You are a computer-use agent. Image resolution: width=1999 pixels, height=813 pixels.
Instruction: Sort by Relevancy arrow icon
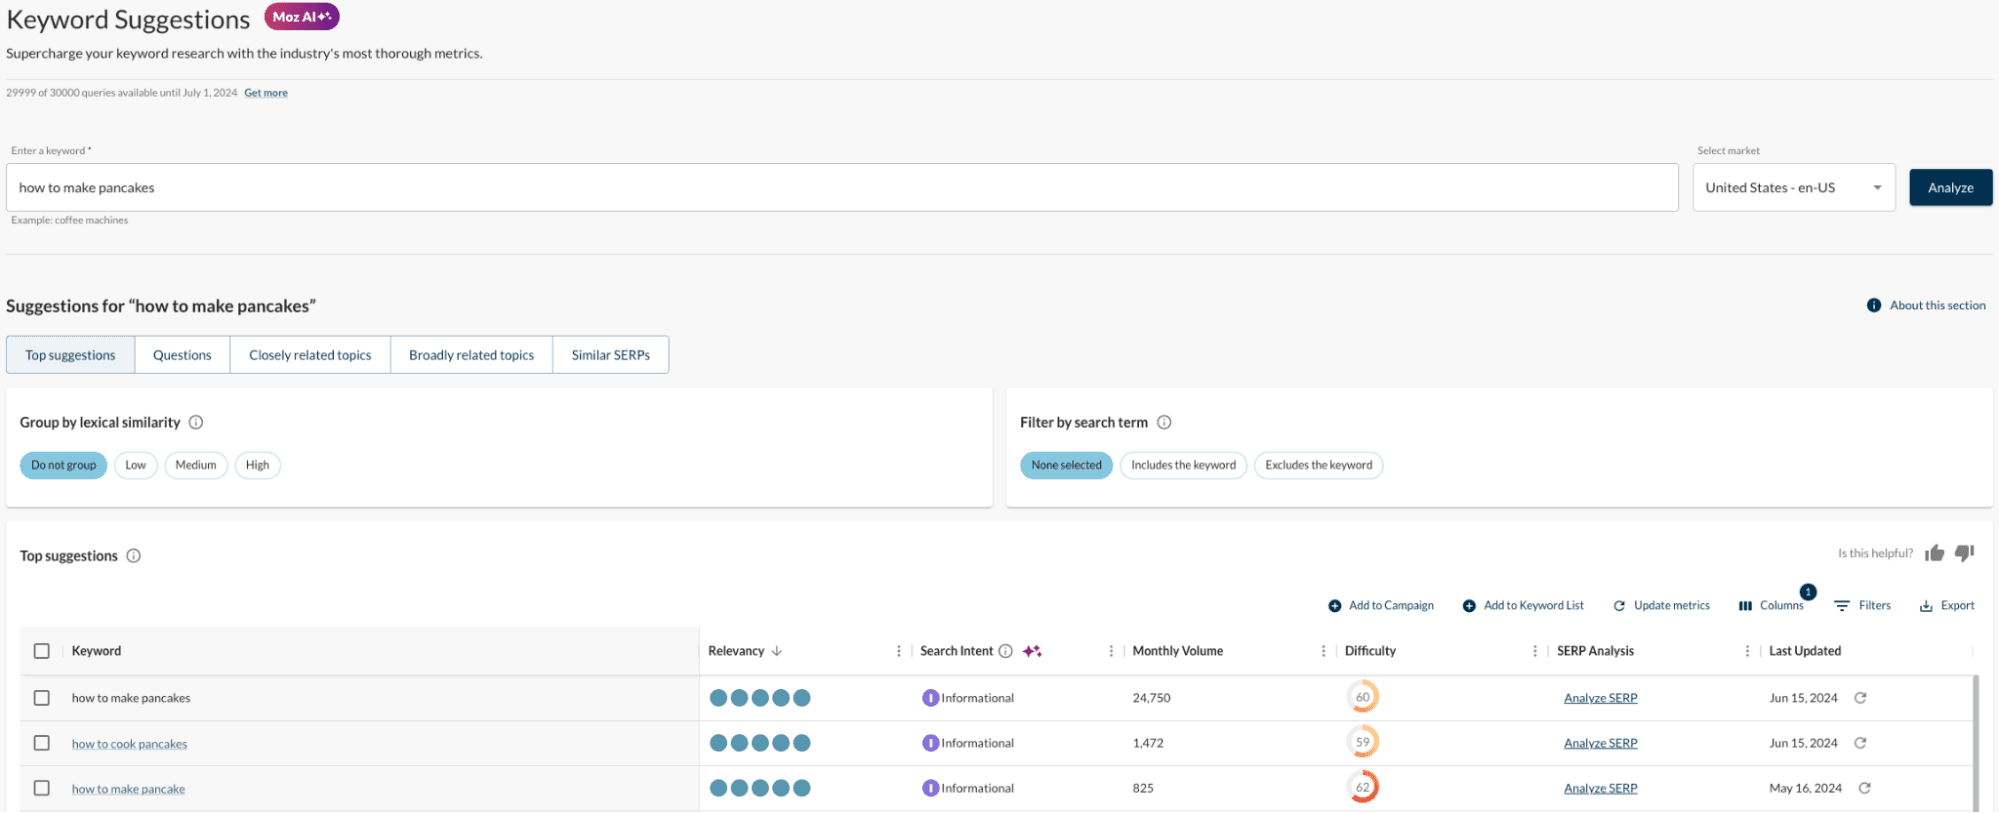click(777, 651)
